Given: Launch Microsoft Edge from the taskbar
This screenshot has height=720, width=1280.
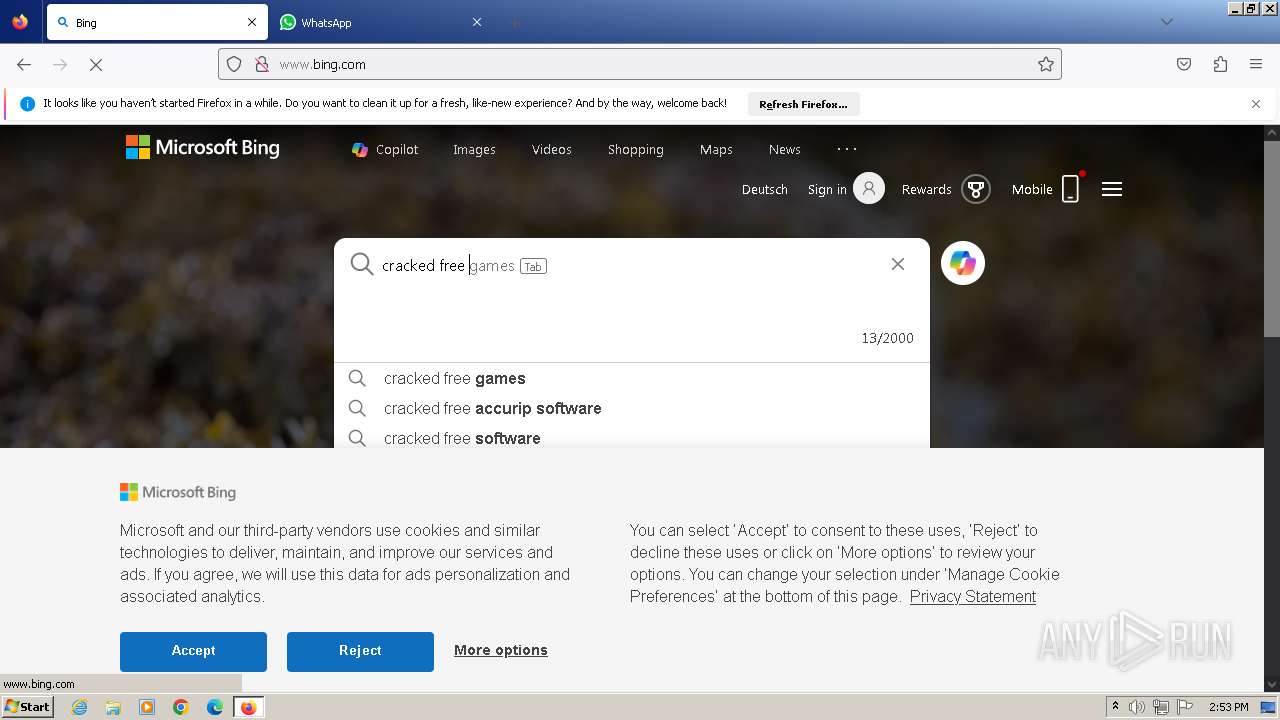Looking at the screenshot, I should (215, 707).
